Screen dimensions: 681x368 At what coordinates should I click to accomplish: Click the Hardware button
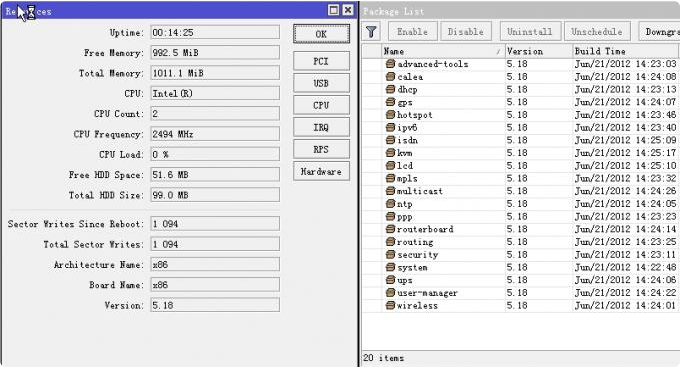321,171
